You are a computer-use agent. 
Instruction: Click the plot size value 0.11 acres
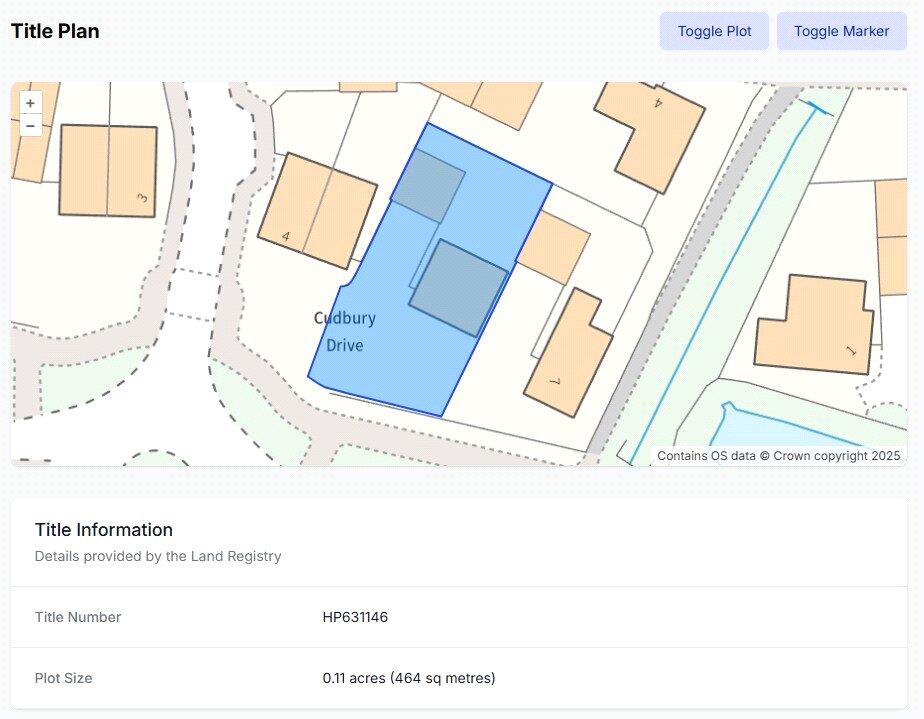pyautogui.click(x=408, y=678)
